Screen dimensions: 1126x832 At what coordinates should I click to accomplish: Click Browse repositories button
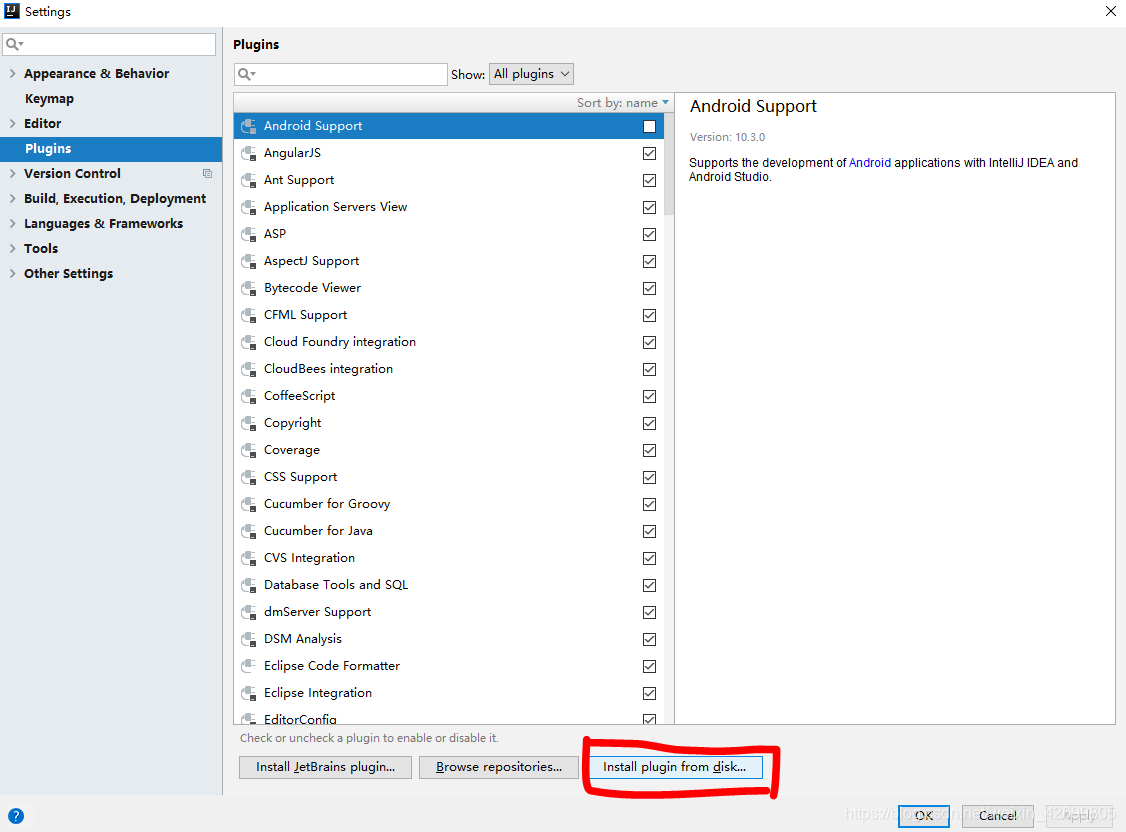pyautogui.click(x=499, y=767)
